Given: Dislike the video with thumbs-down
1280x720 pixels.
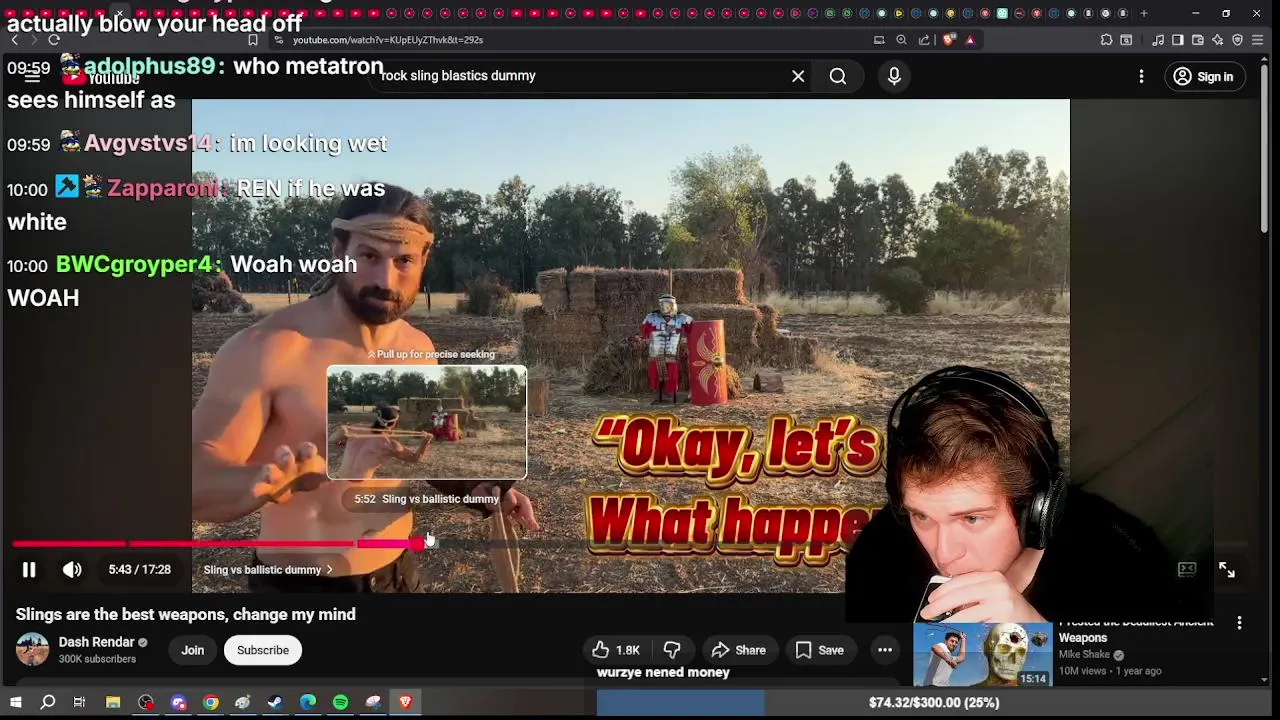Looking at the screenshot, I should tap(672, 650).
